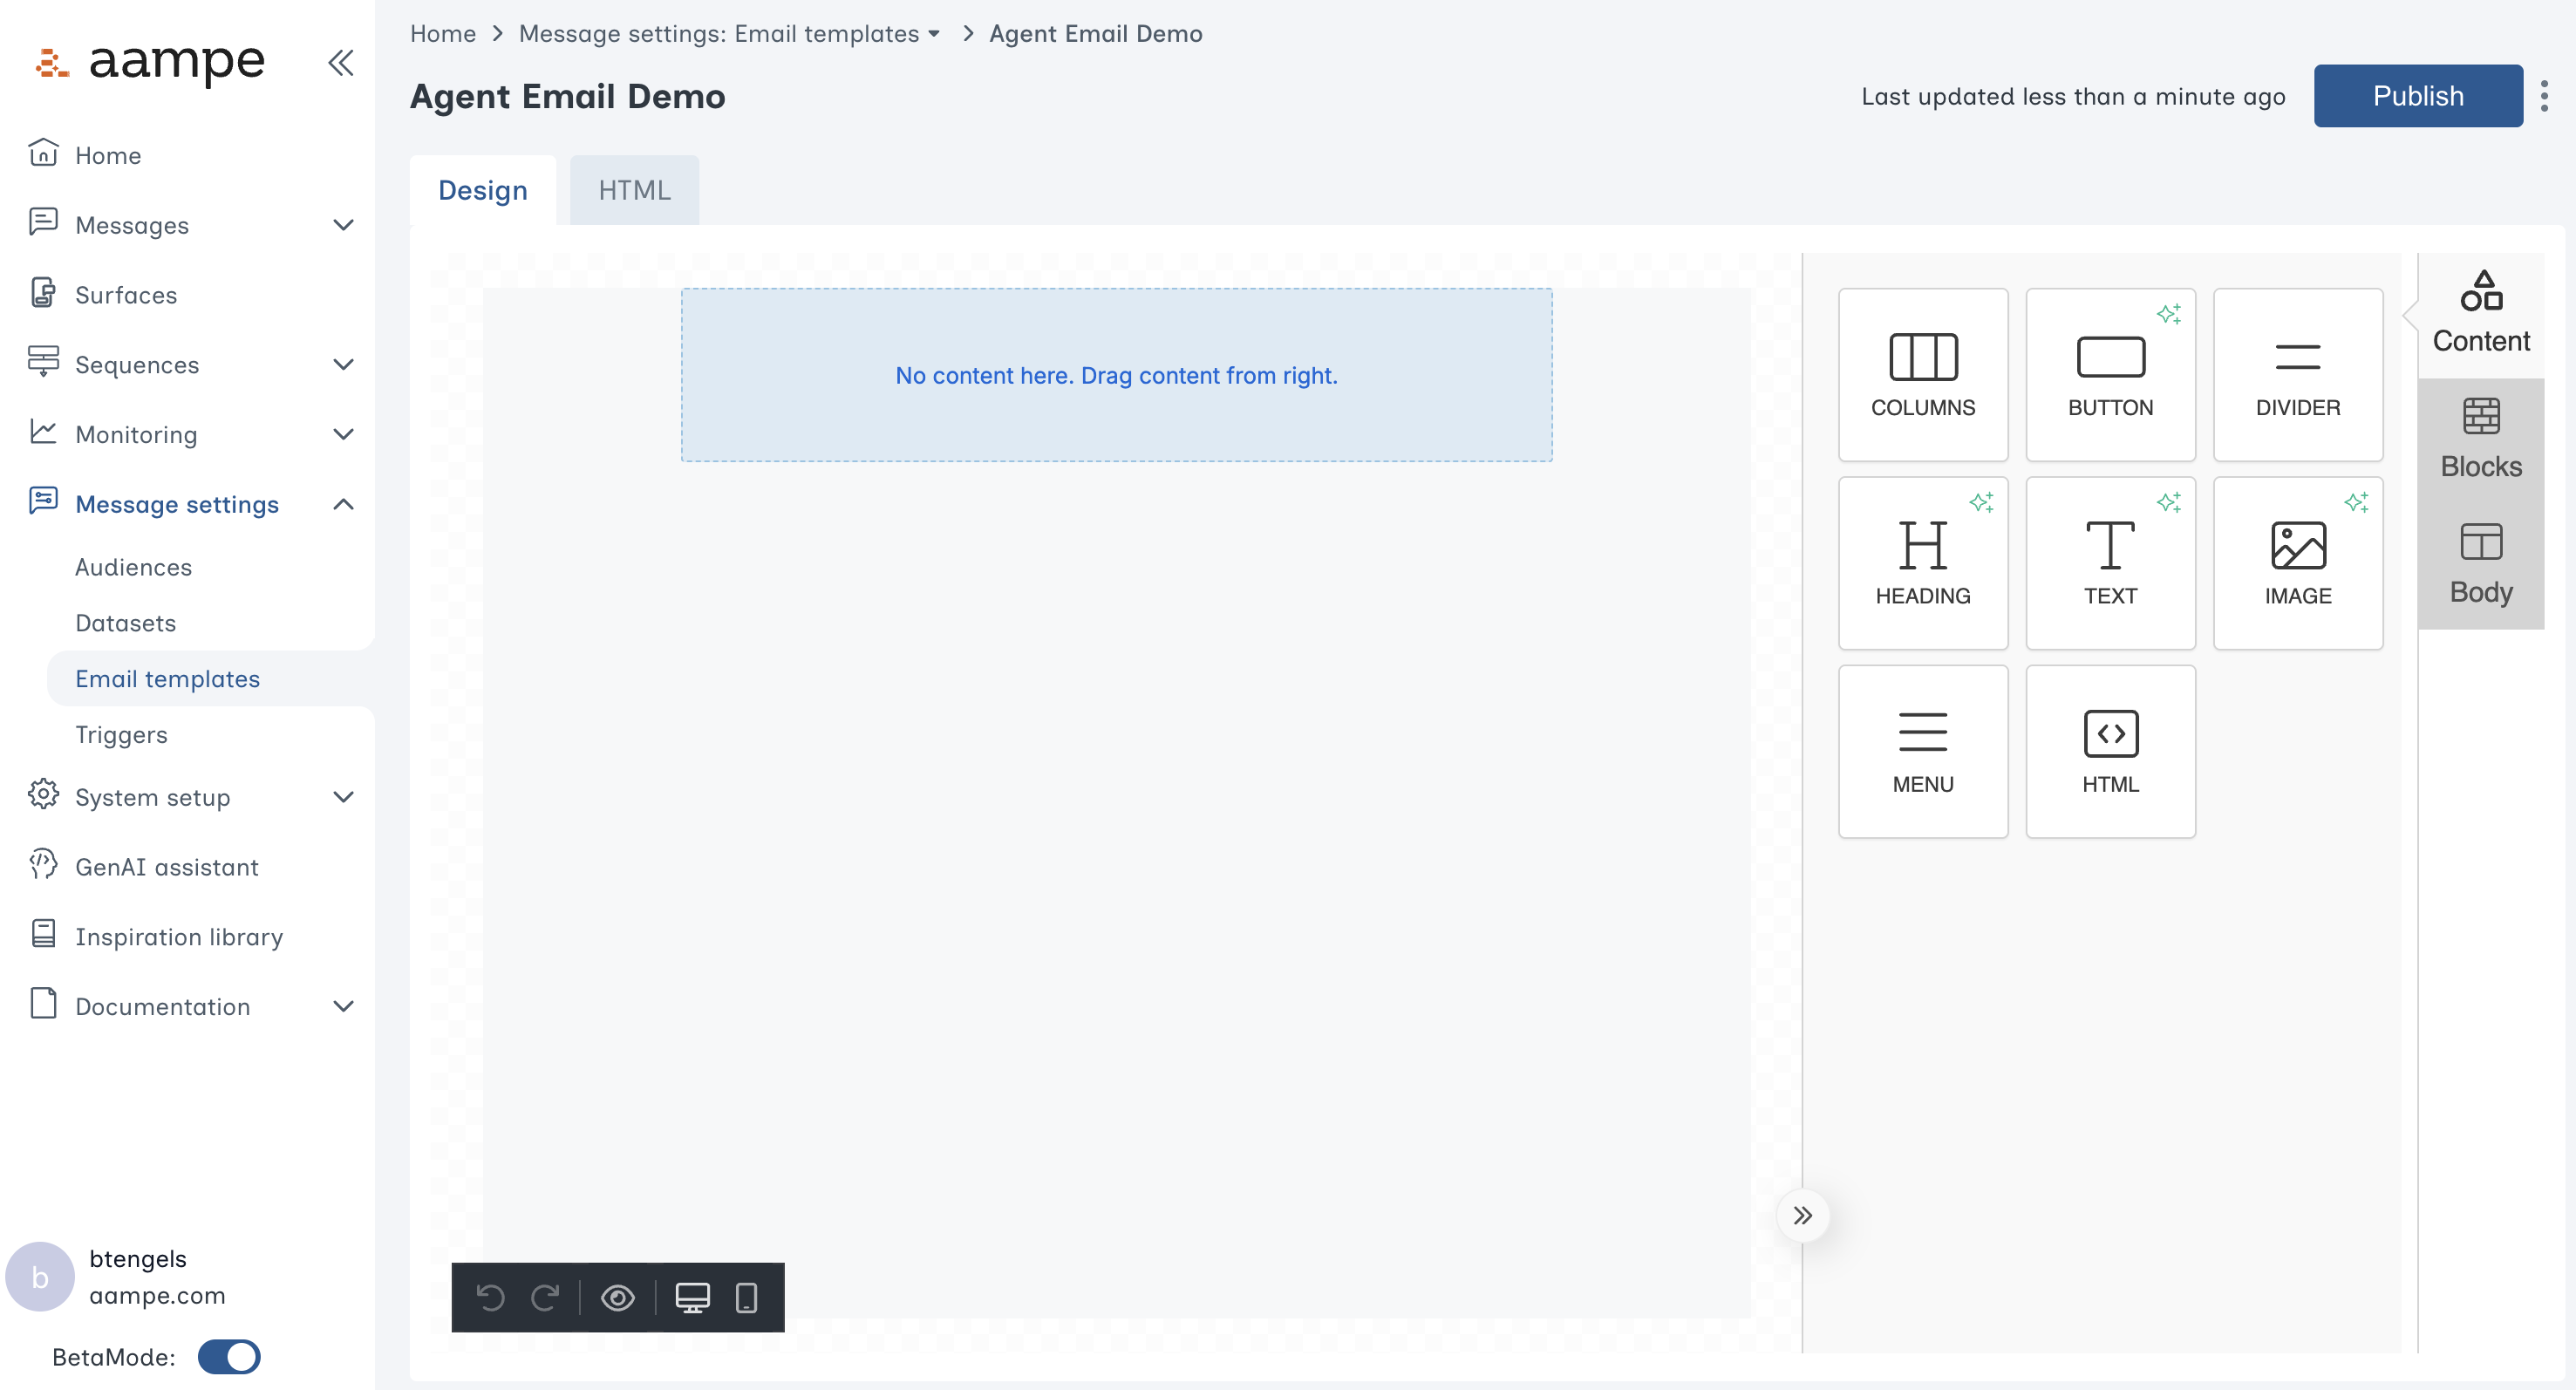Switch to mobile preview mode
This screenshot has height=1390, width=2576.
click(746, 1298)
